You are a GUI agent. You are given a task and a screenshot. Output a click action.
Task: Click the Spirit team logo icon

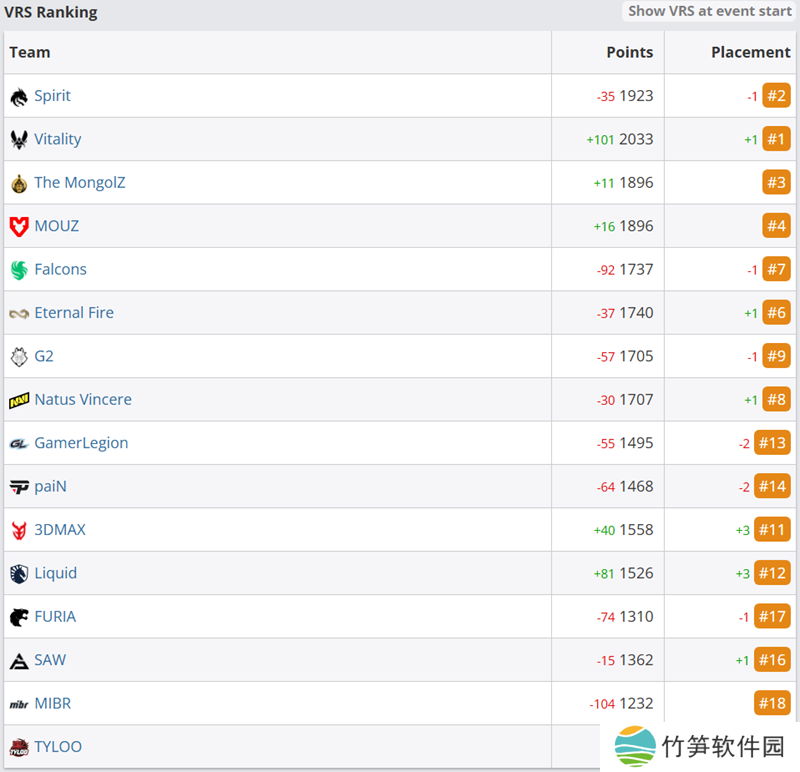19,97
